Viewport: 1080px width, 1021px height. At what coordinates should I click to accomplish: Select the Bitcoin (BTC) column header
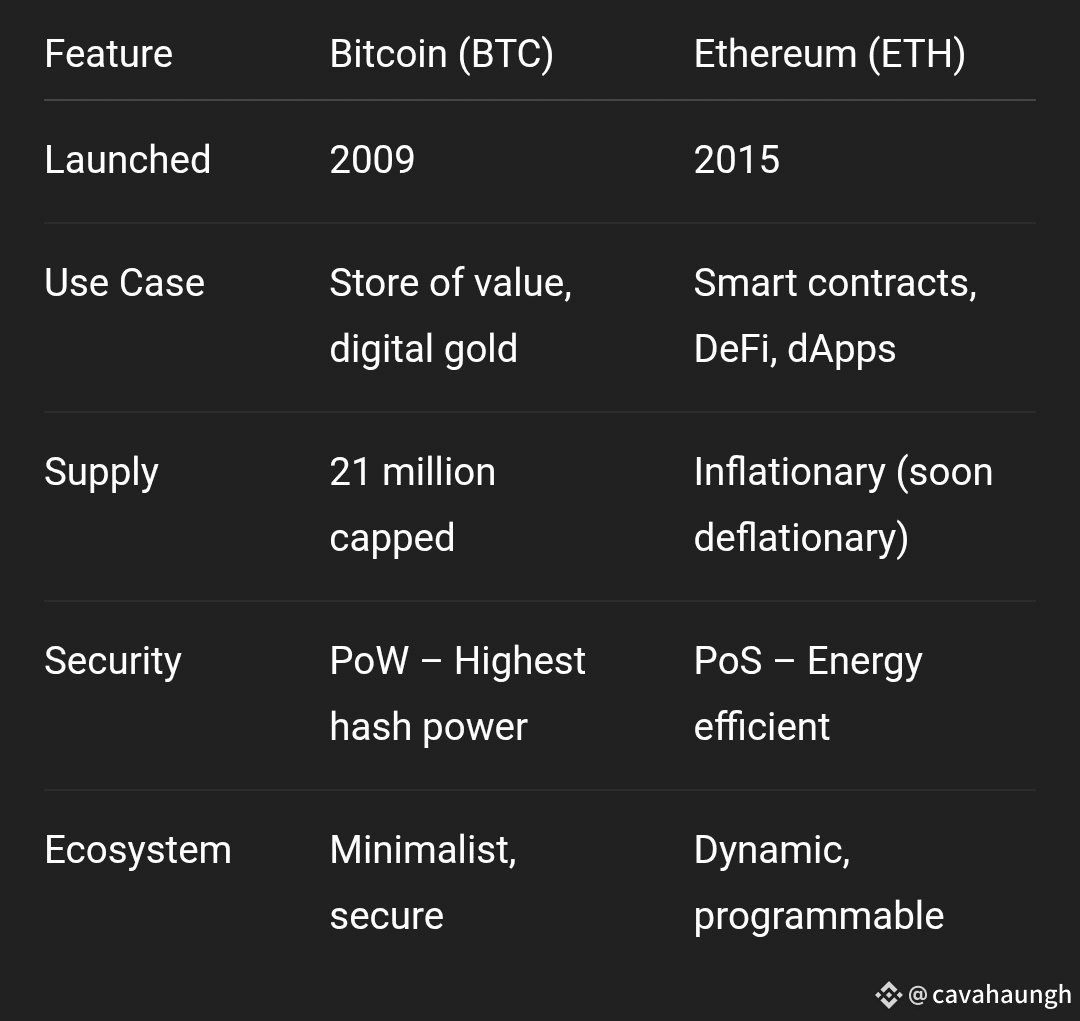click(x=442, y=54)
